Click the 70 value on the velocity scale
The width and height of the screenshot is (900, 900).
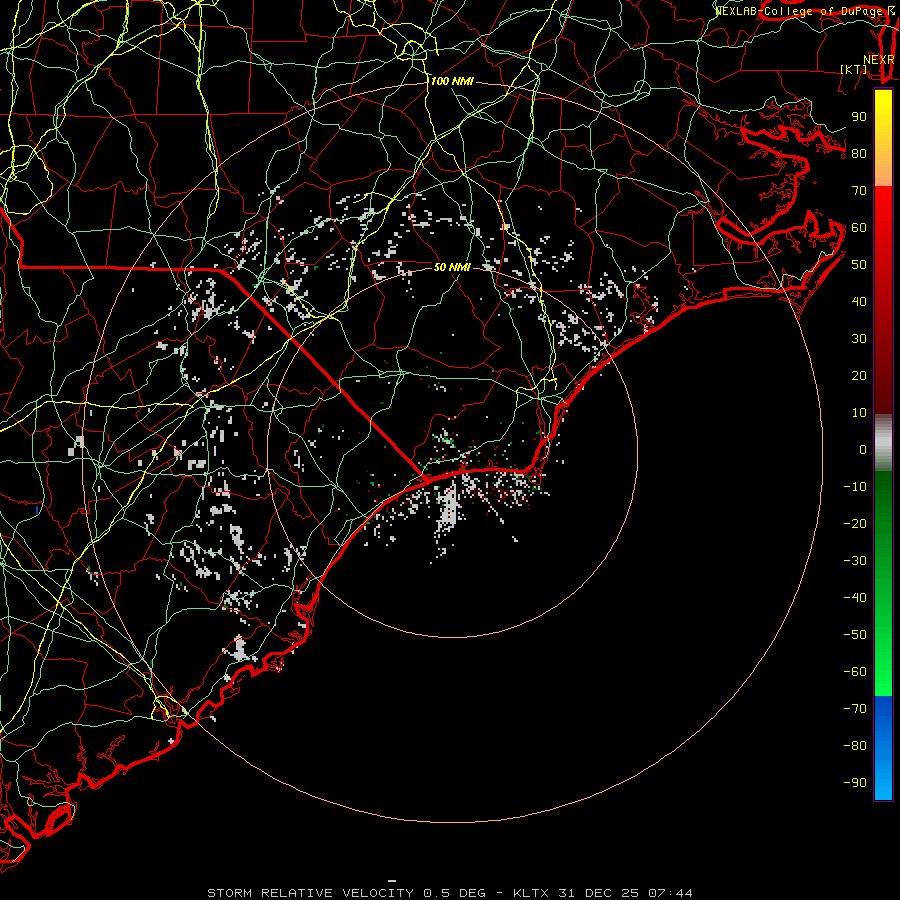point(859,191)
